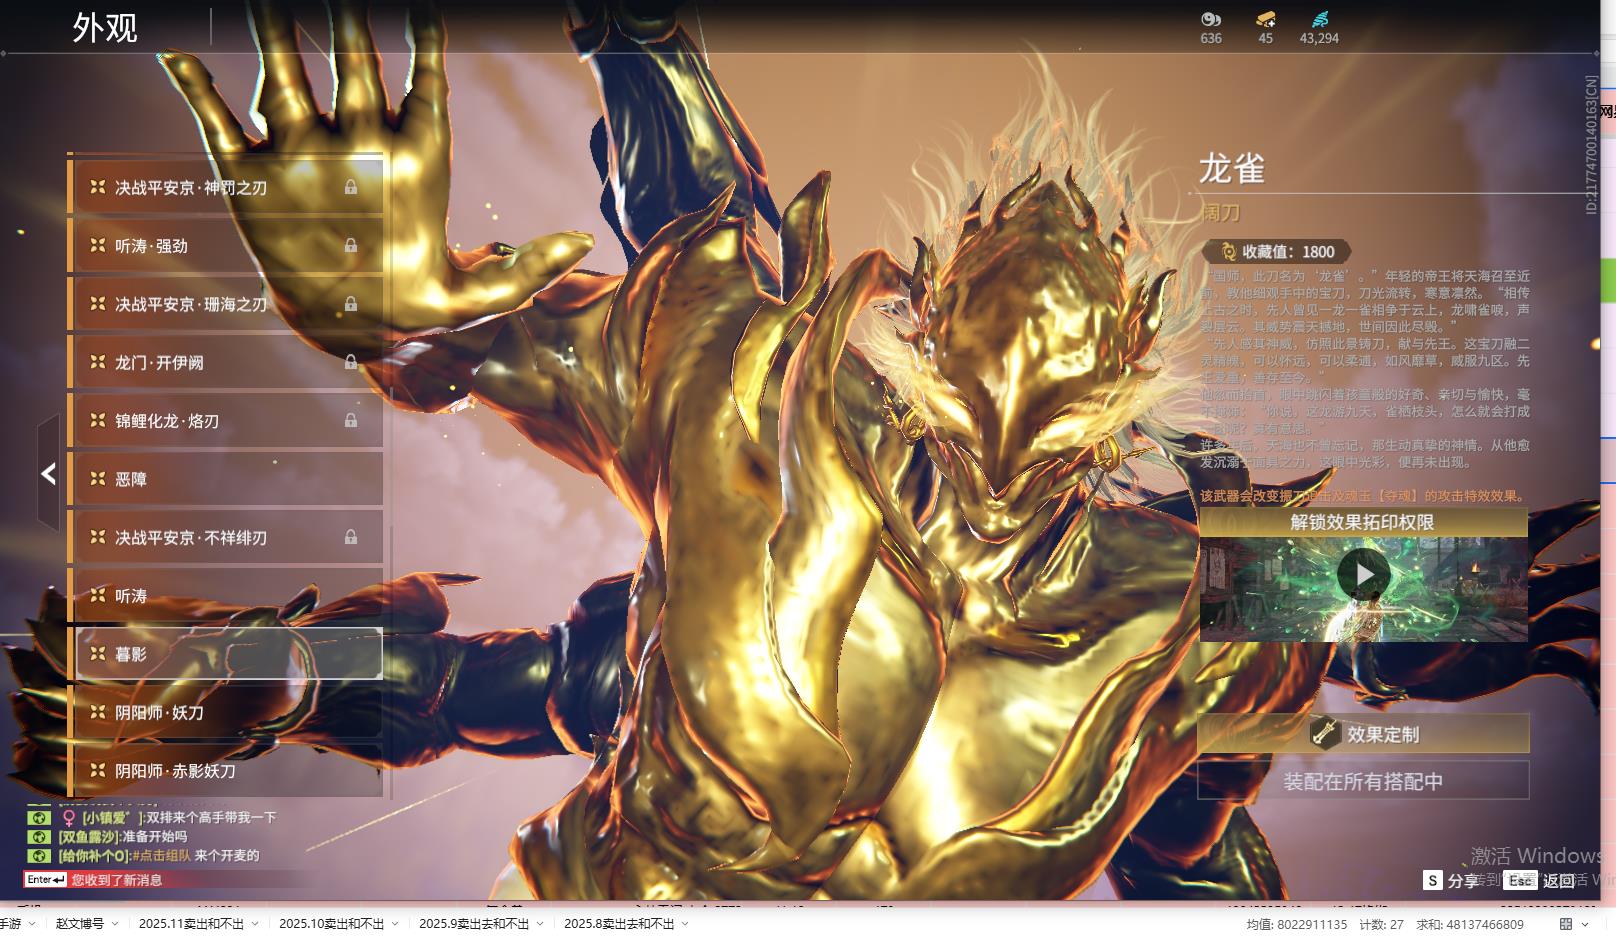Switch to the 2025.8卖出去和不出 sheet tab
1616x939 pixels.
tap(619, 924)
